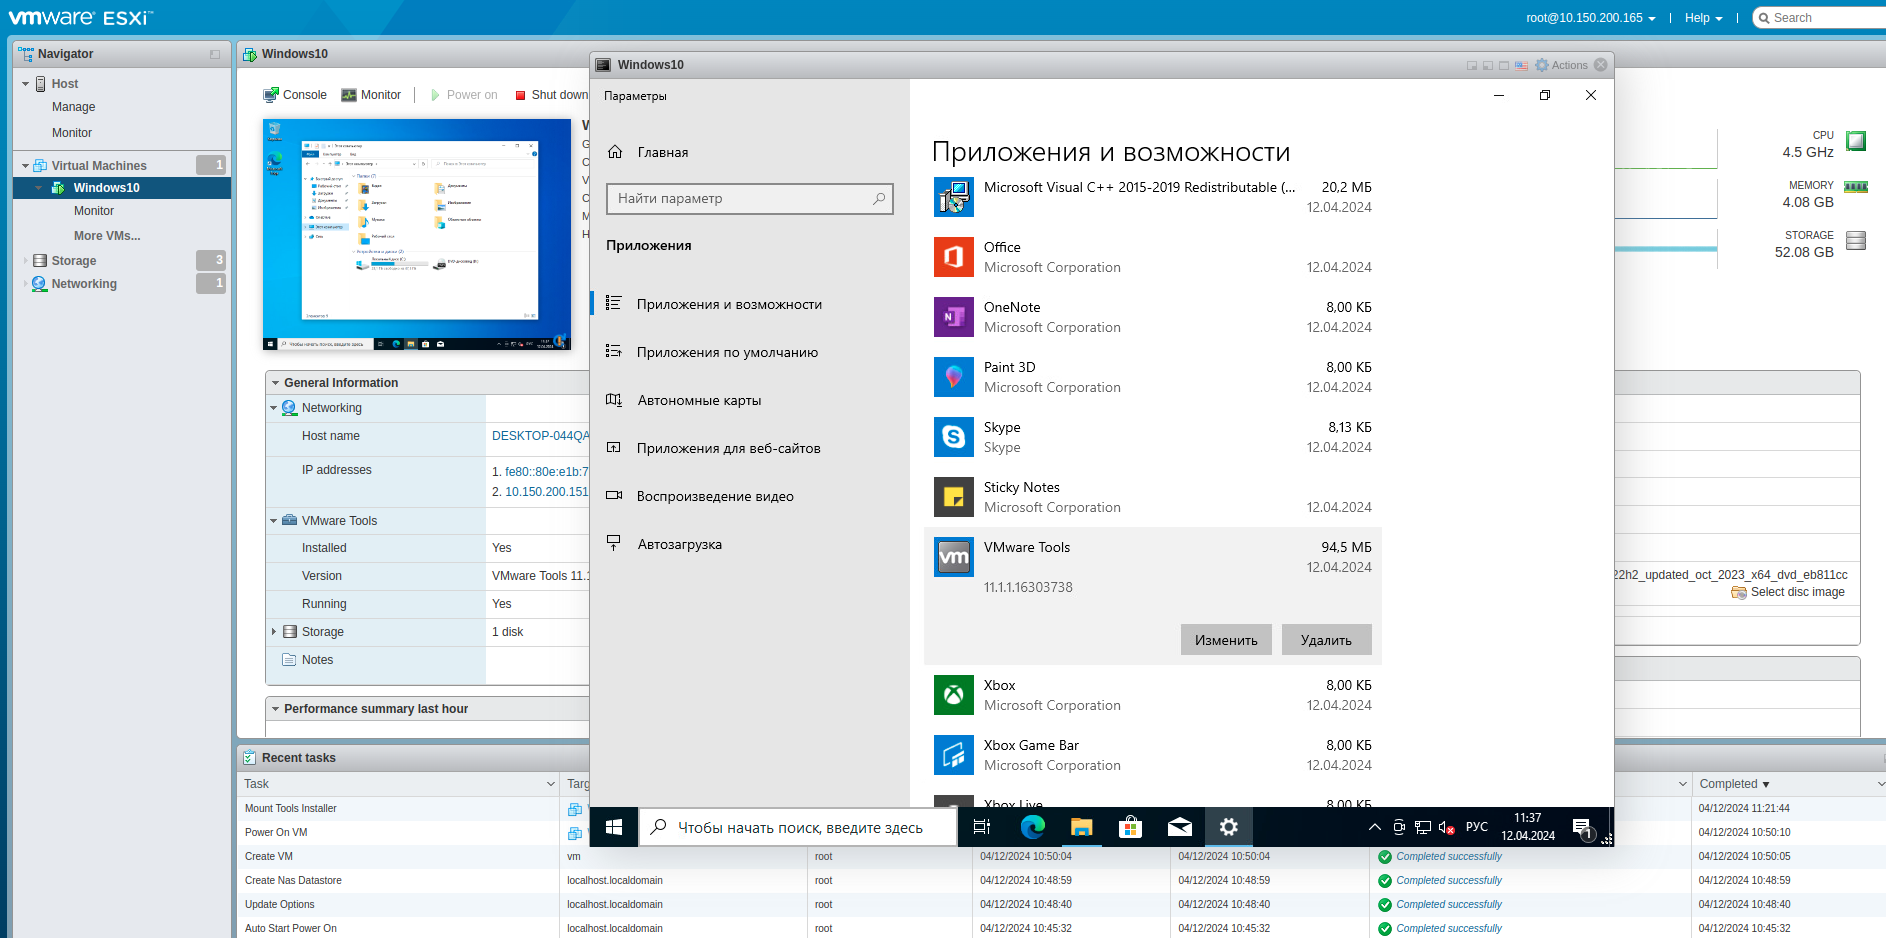This screenshot has width=1886, height=938.
Task: Select the Skype app icon
Action: coord(954,437)
